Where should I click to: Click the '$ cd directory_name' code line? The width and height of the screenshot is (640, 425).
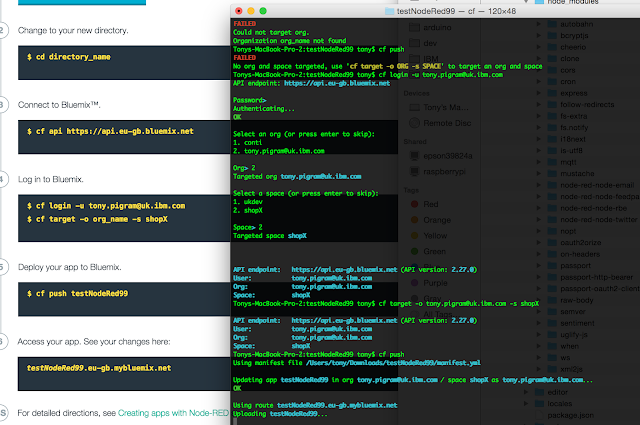69,57
